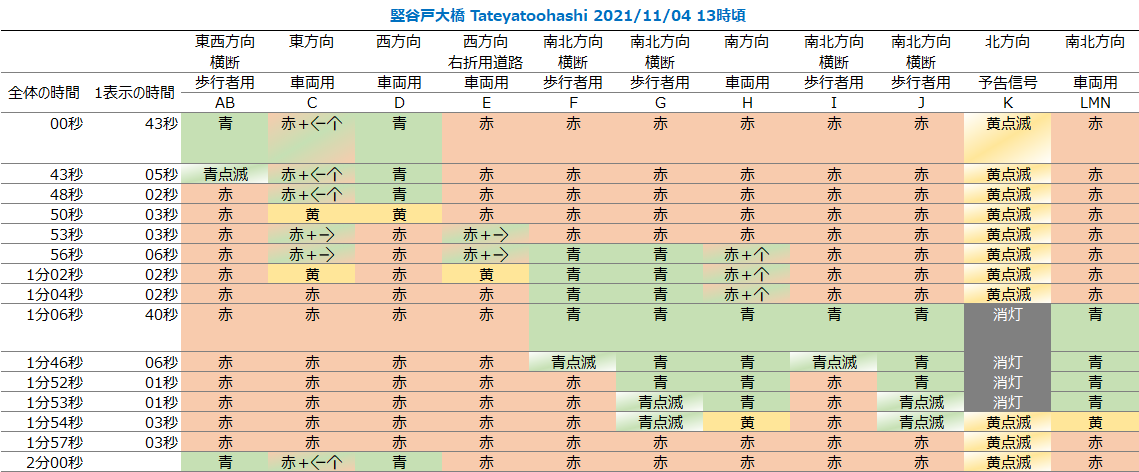Viewport: 1139px width, 472px height.
Task: Click the 黄 cell in column H
Action: click(747, 422)
